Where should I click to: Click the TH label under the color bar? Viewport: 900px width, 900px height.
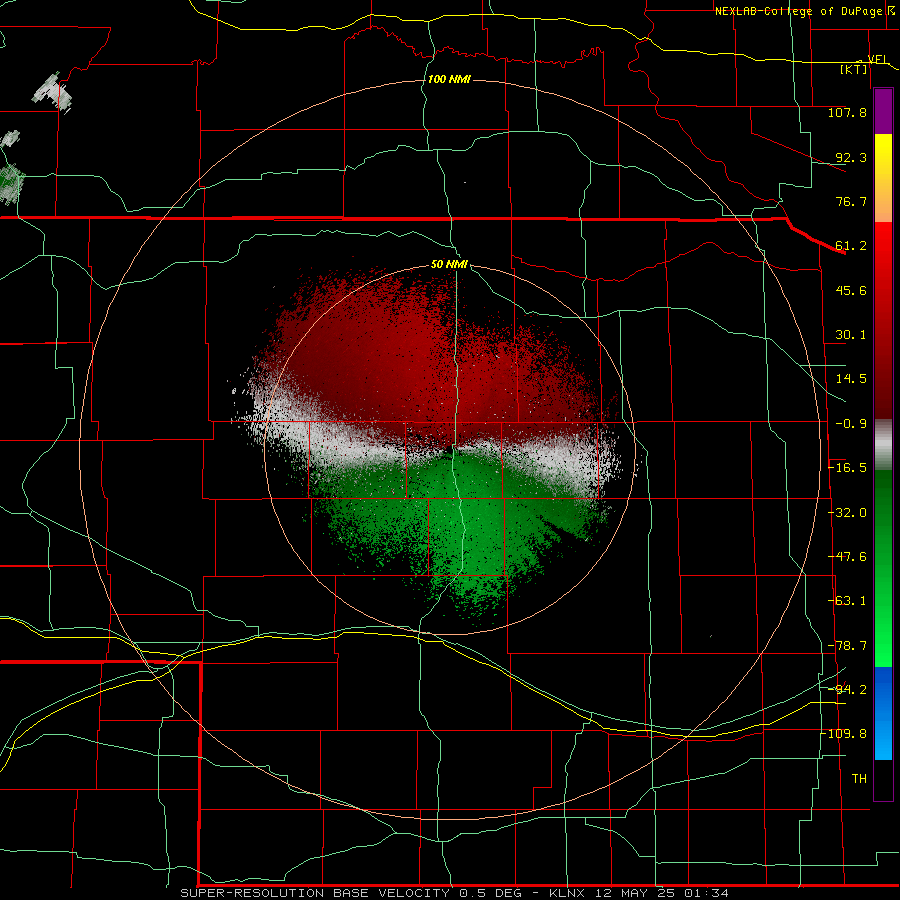coord(859,779)
